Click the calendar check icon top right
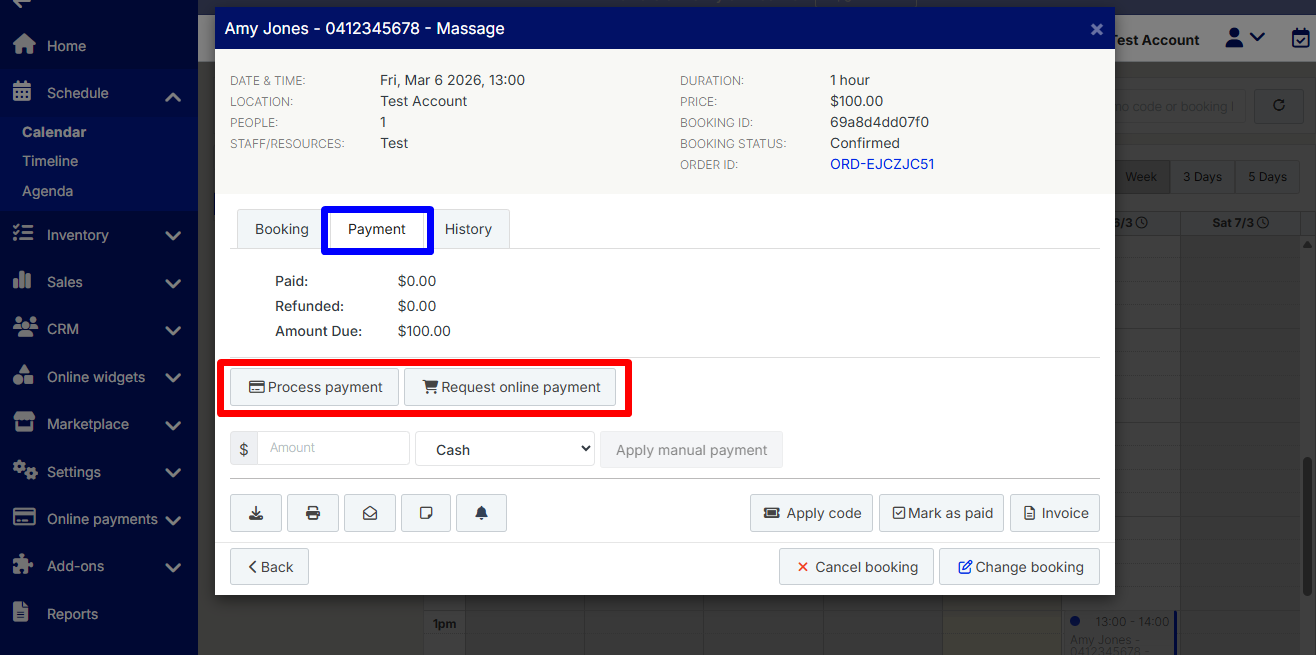The height and width of the screenshot is (655, 1316). coord(1300,38)
